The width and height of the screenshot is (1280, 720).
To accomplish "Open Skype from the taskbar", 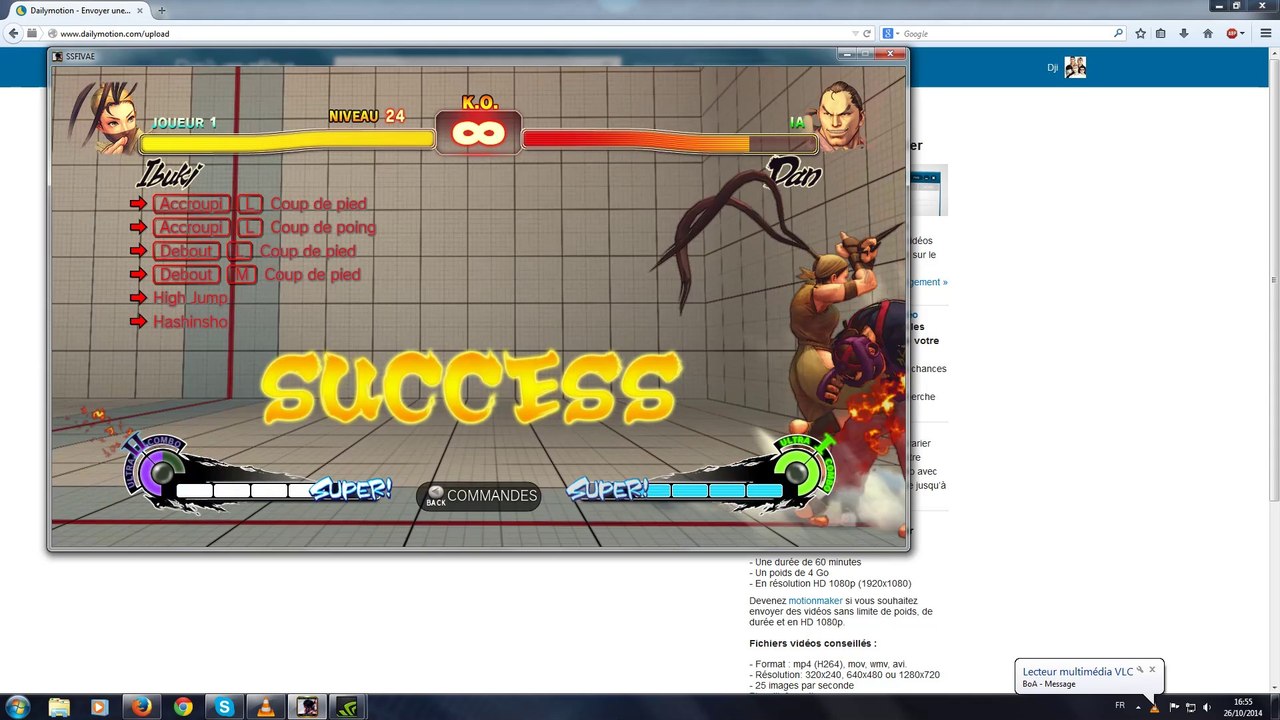I will tap(224, 707).
